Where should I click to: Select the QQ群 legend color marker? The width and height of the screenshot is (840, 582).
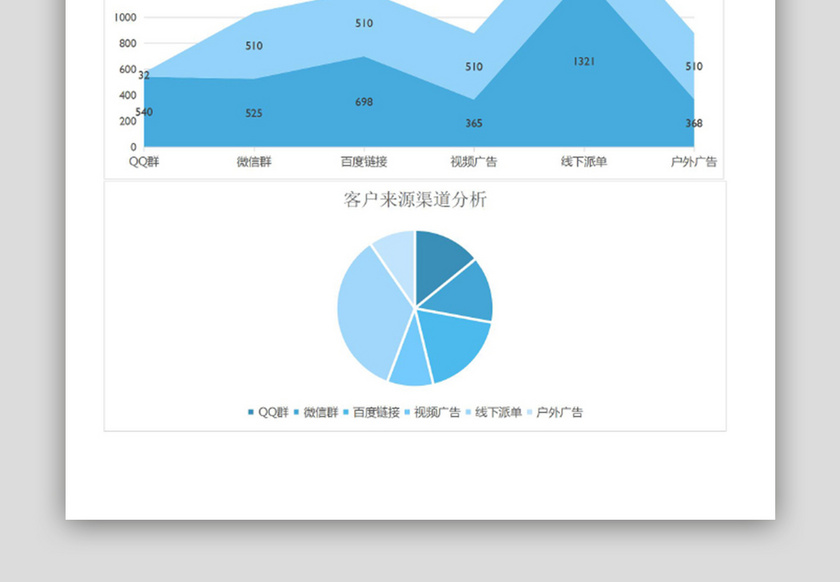pyautogui.click(x=250, y=411)
